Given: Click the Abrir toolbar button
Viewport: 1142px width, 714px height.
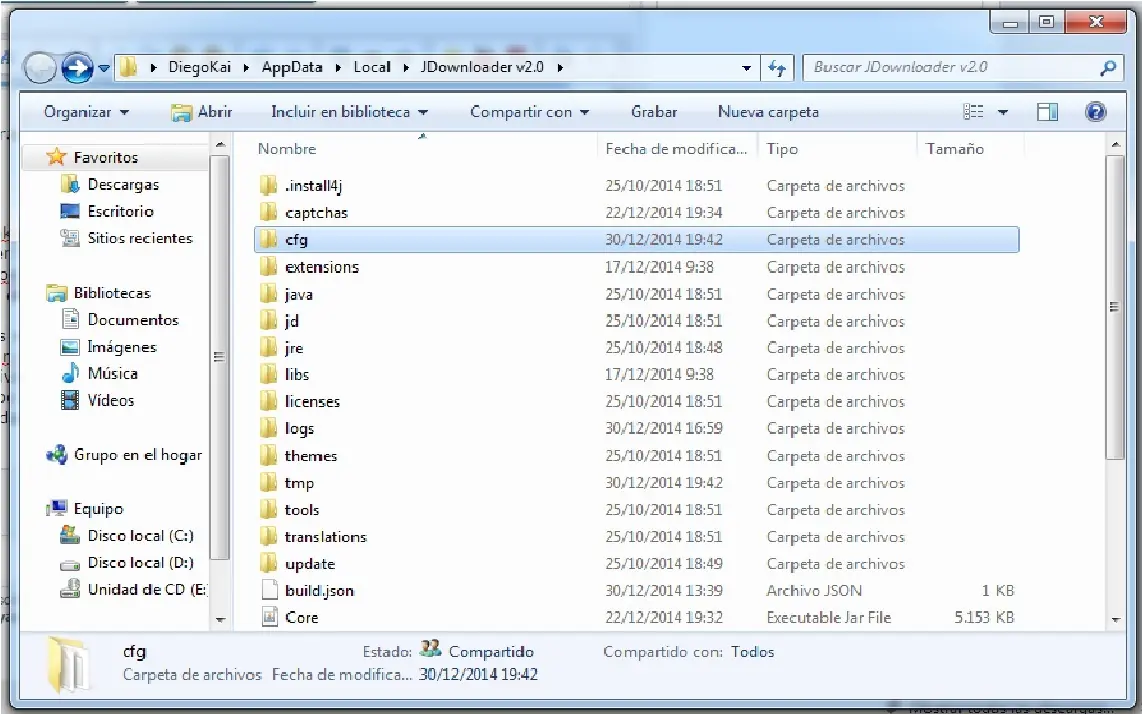Looking at the screenshot, I should (x=202, y=112).
